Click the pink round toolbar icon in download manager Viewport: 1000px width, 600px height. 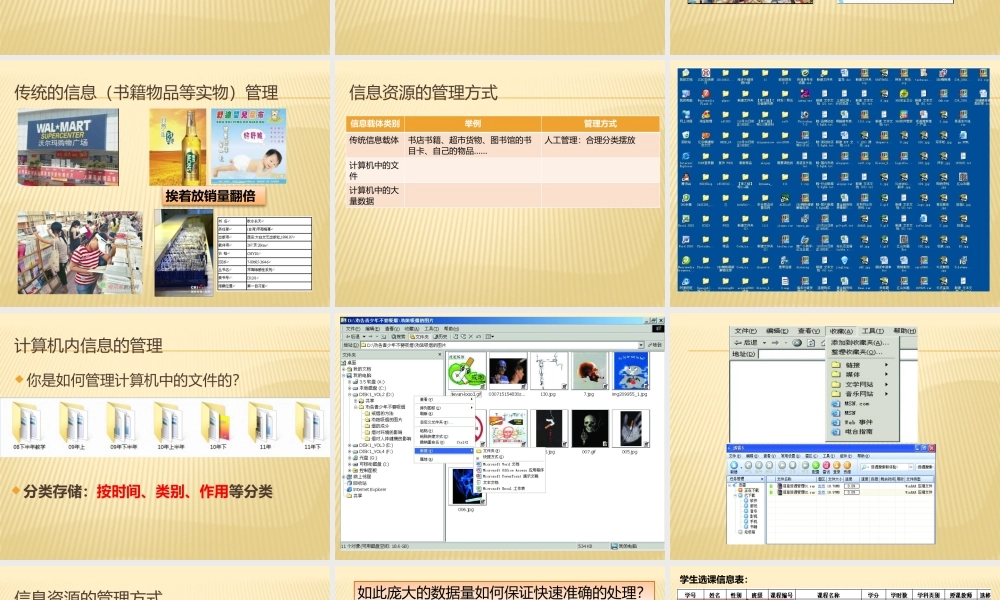click(x=827, y=466)
